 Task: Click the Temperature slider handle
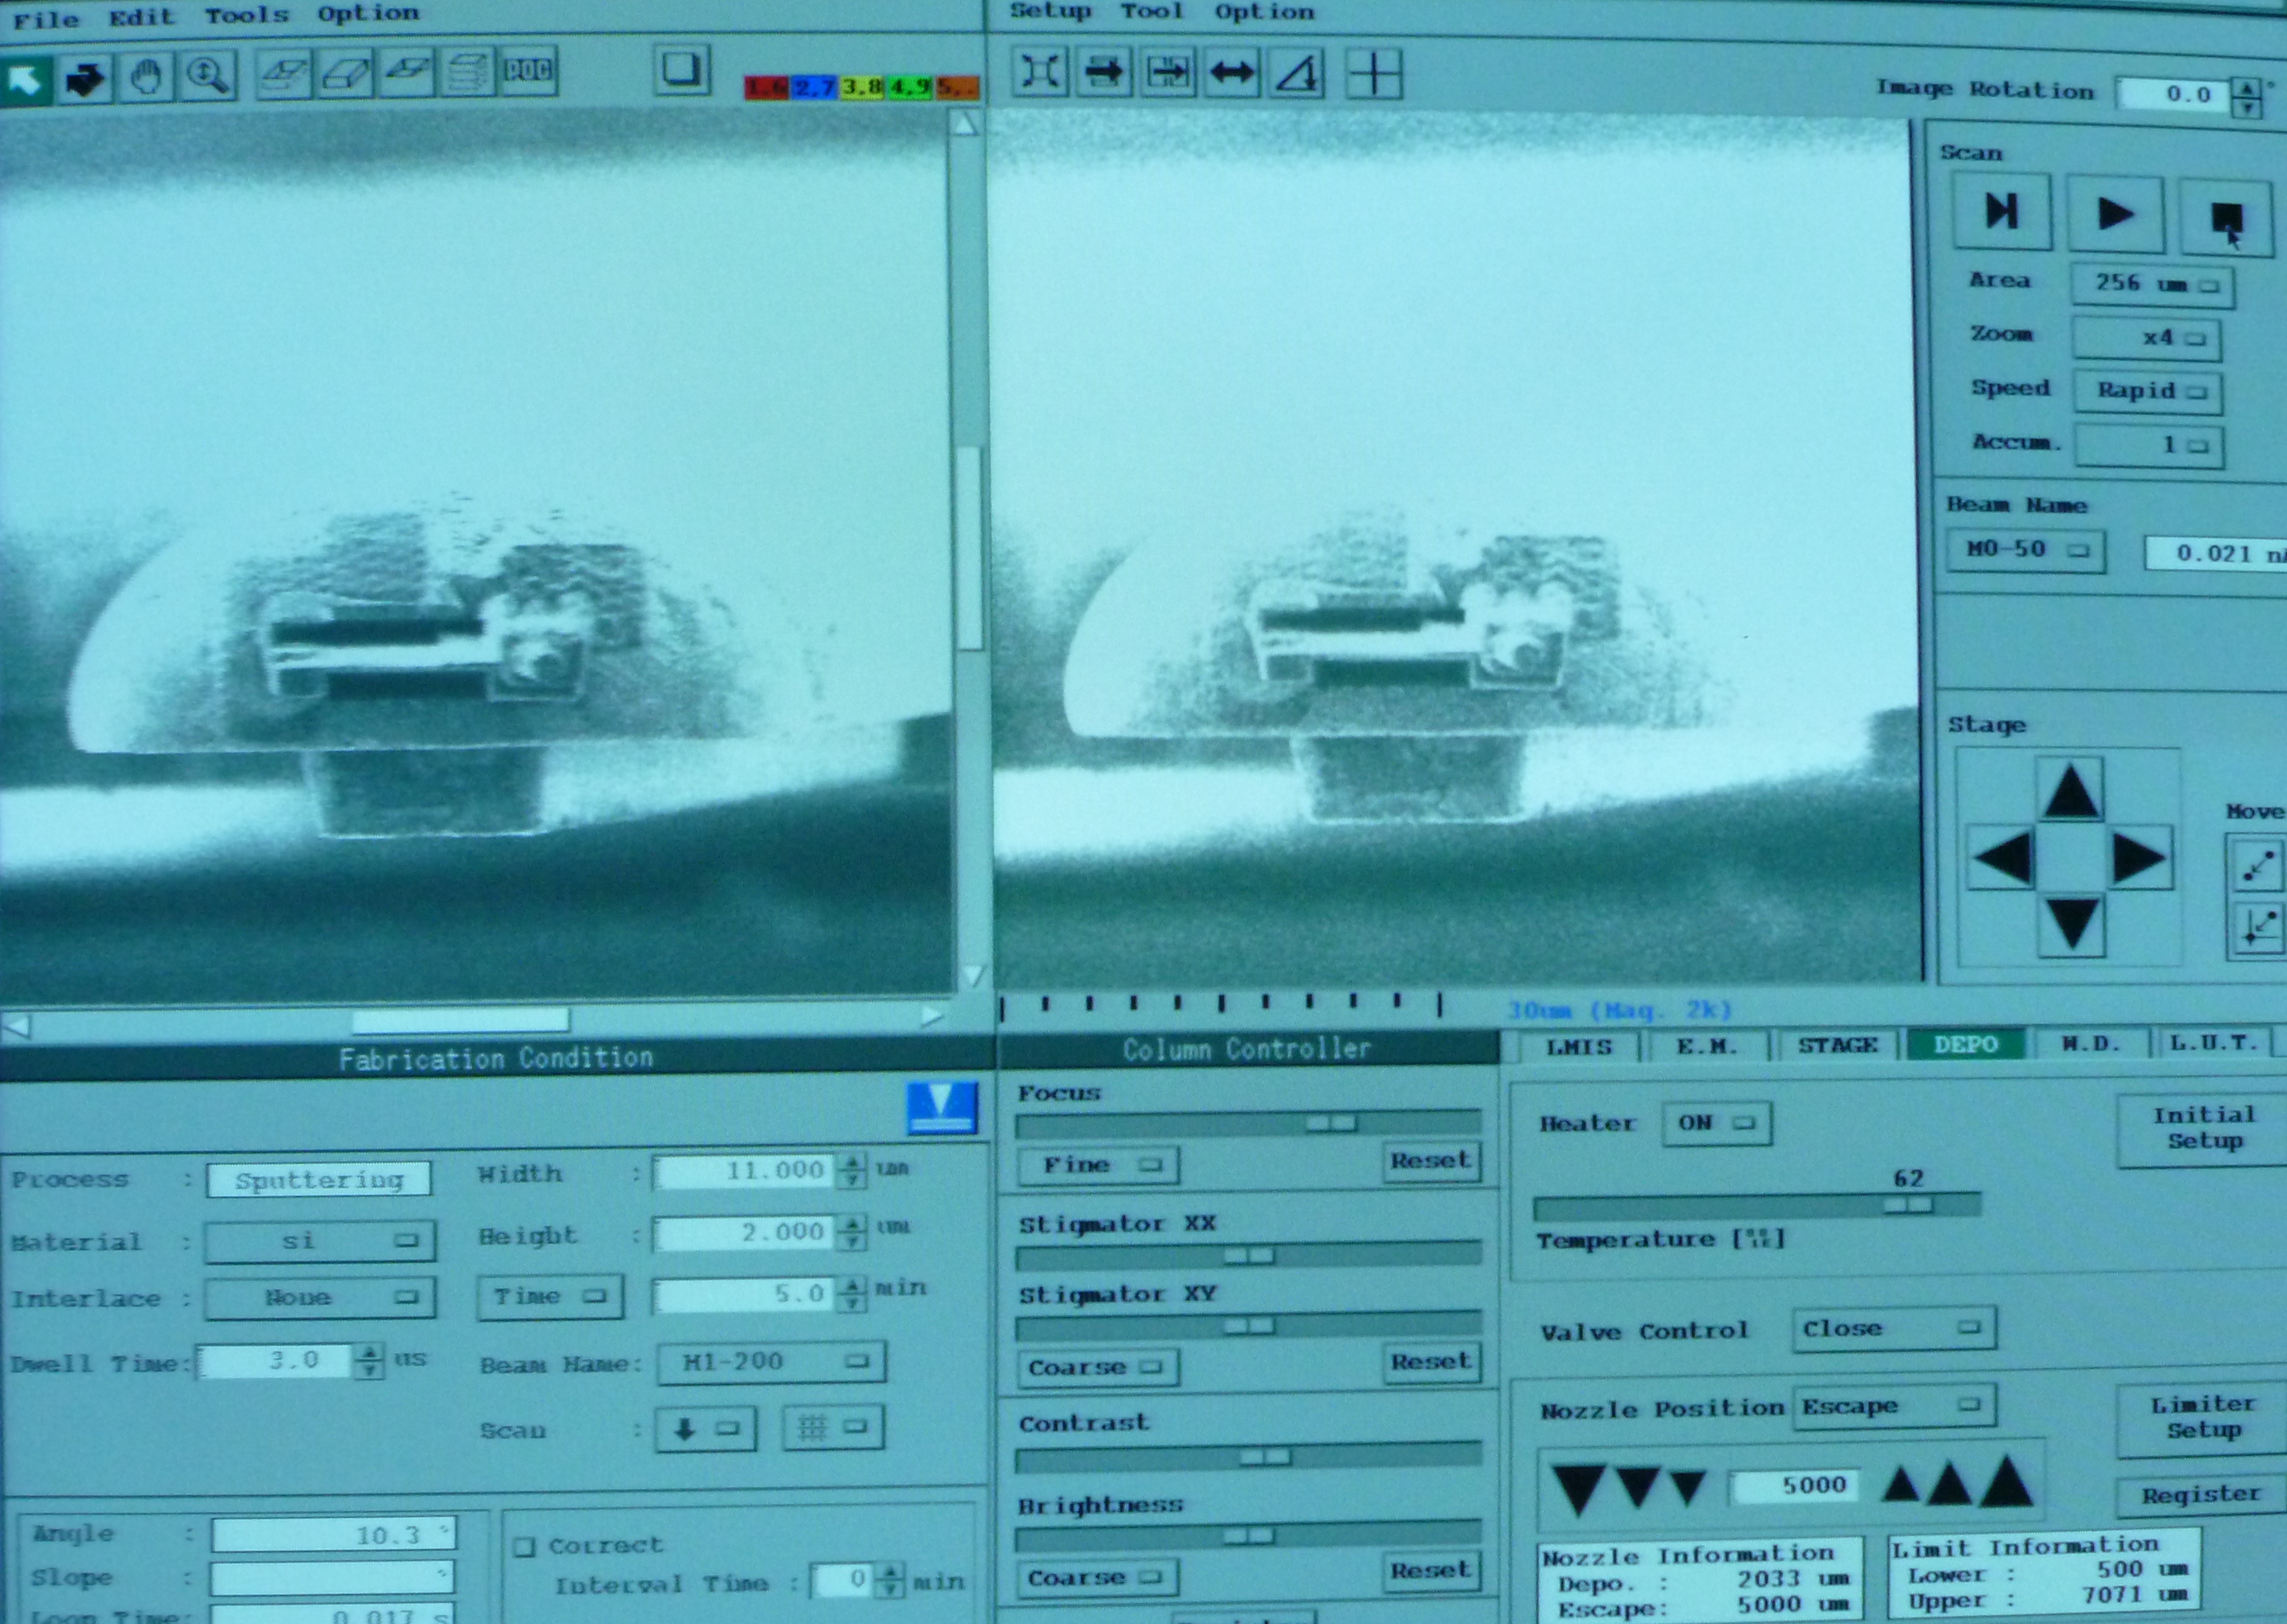[x=1907, y=1206]
